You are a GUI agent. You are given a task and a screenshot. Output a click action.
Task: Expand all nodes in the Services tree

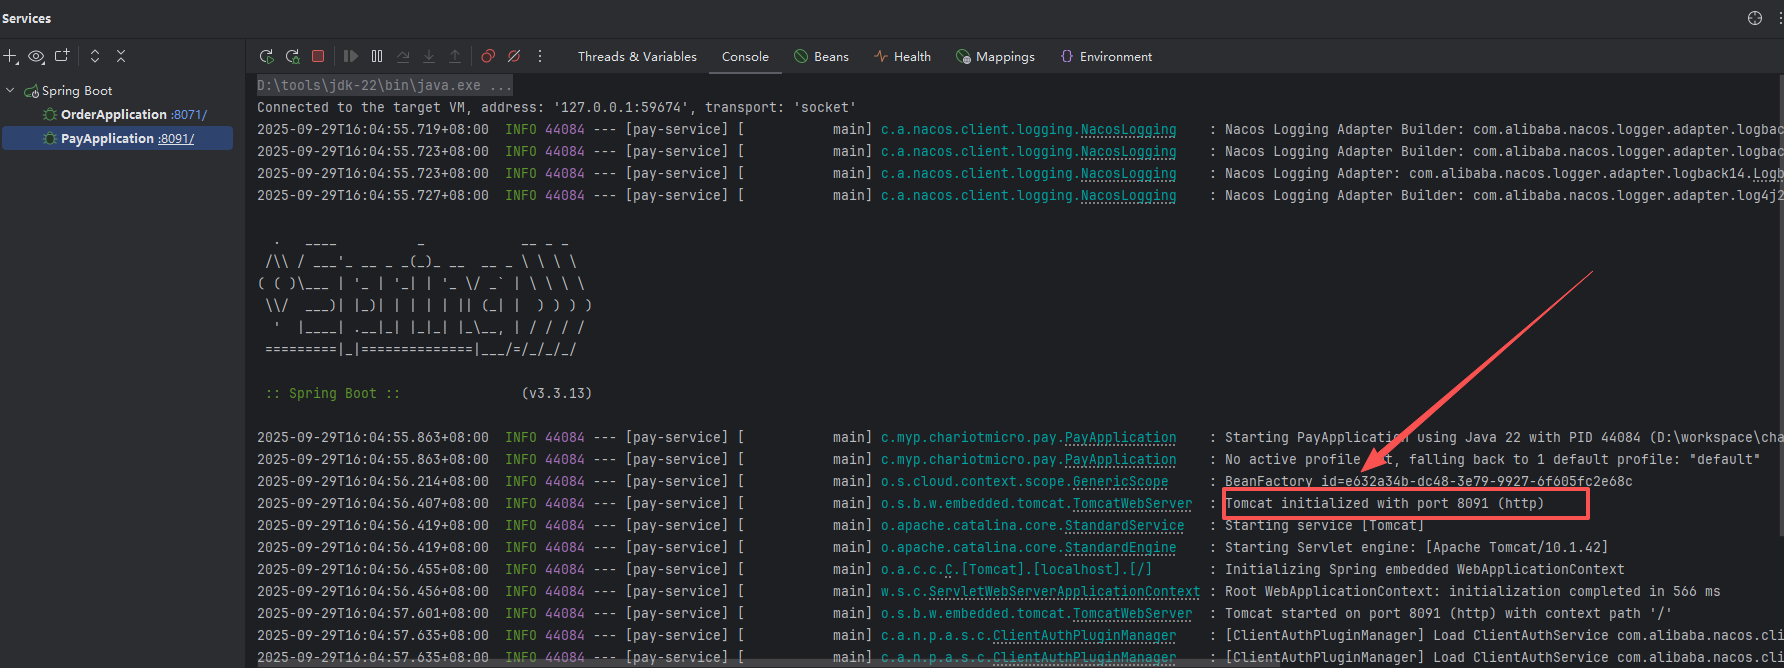[95, 56]
